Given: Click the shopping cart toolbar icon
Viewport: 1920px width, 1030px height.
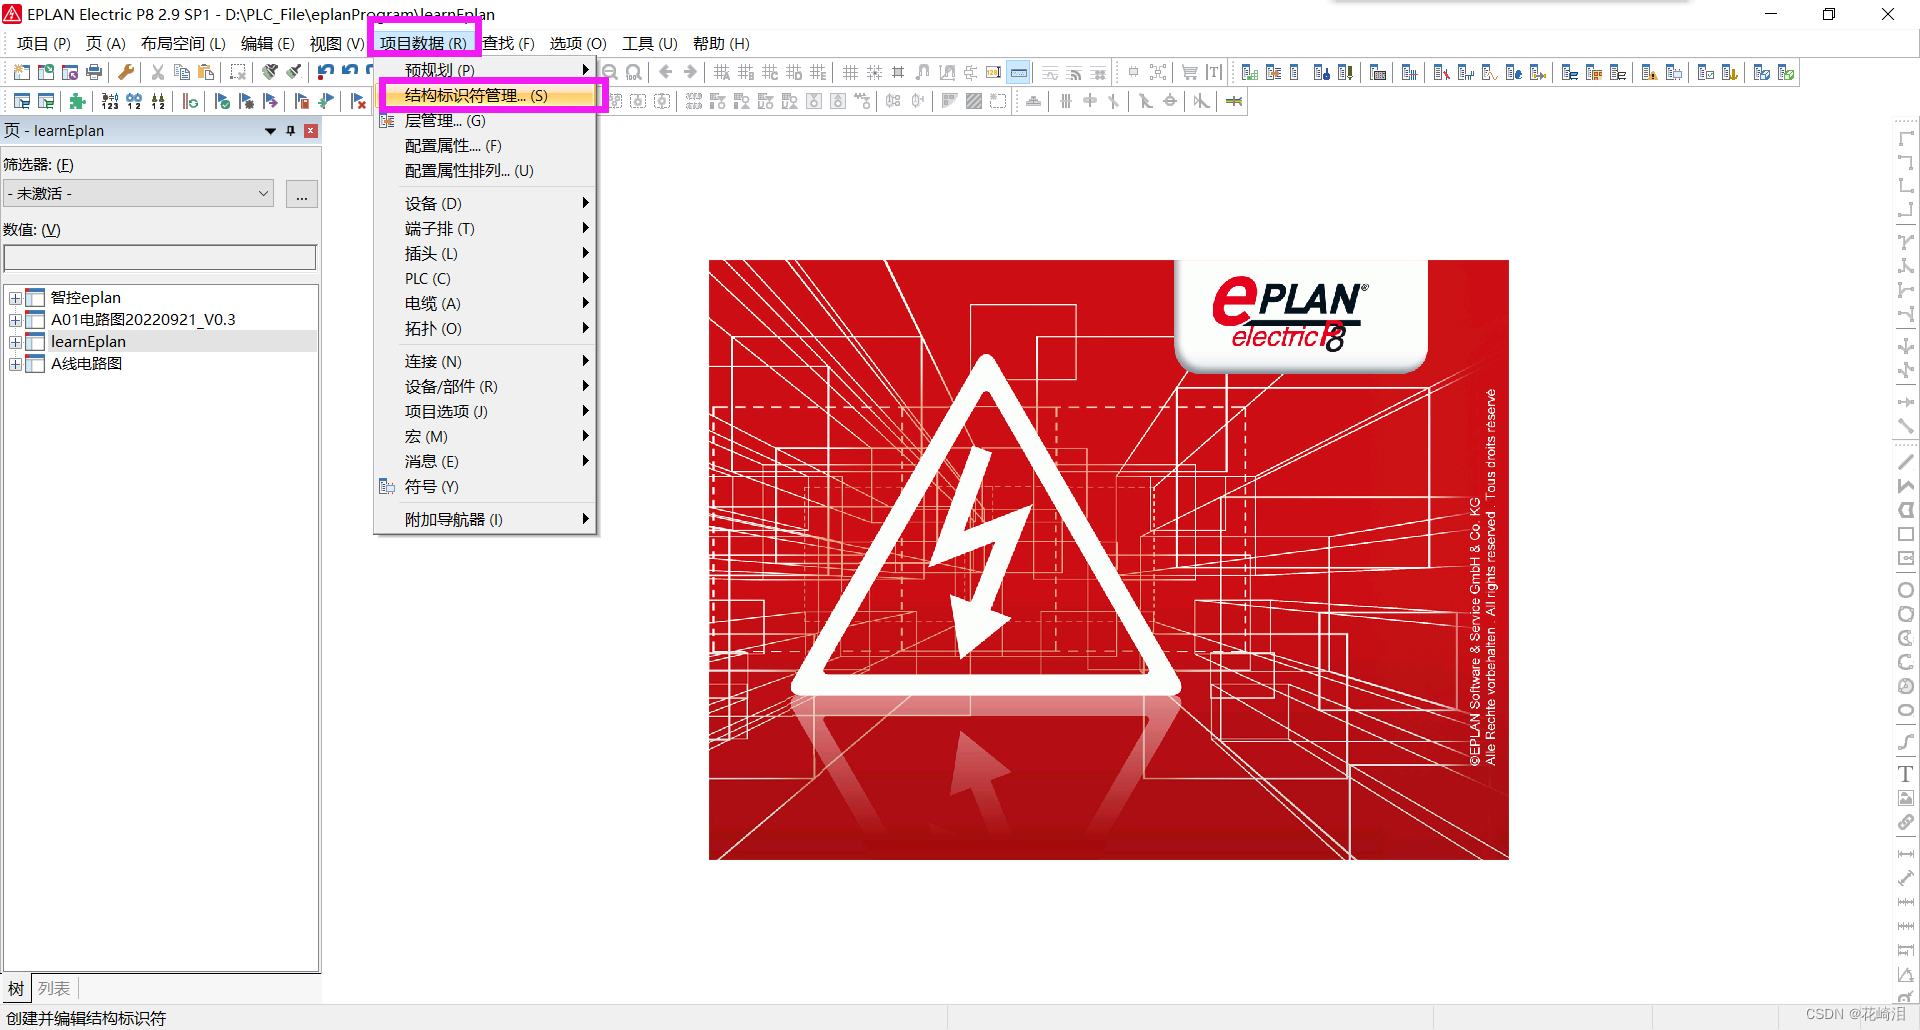Looking at the screenshot, I should pos(1190,72).
